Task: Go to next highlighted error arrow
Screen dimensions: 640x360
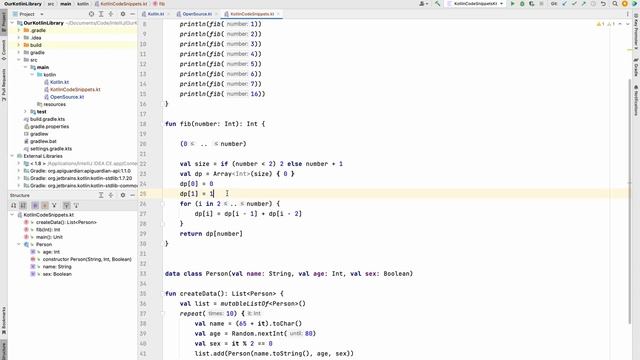Action: click(628, 24)
